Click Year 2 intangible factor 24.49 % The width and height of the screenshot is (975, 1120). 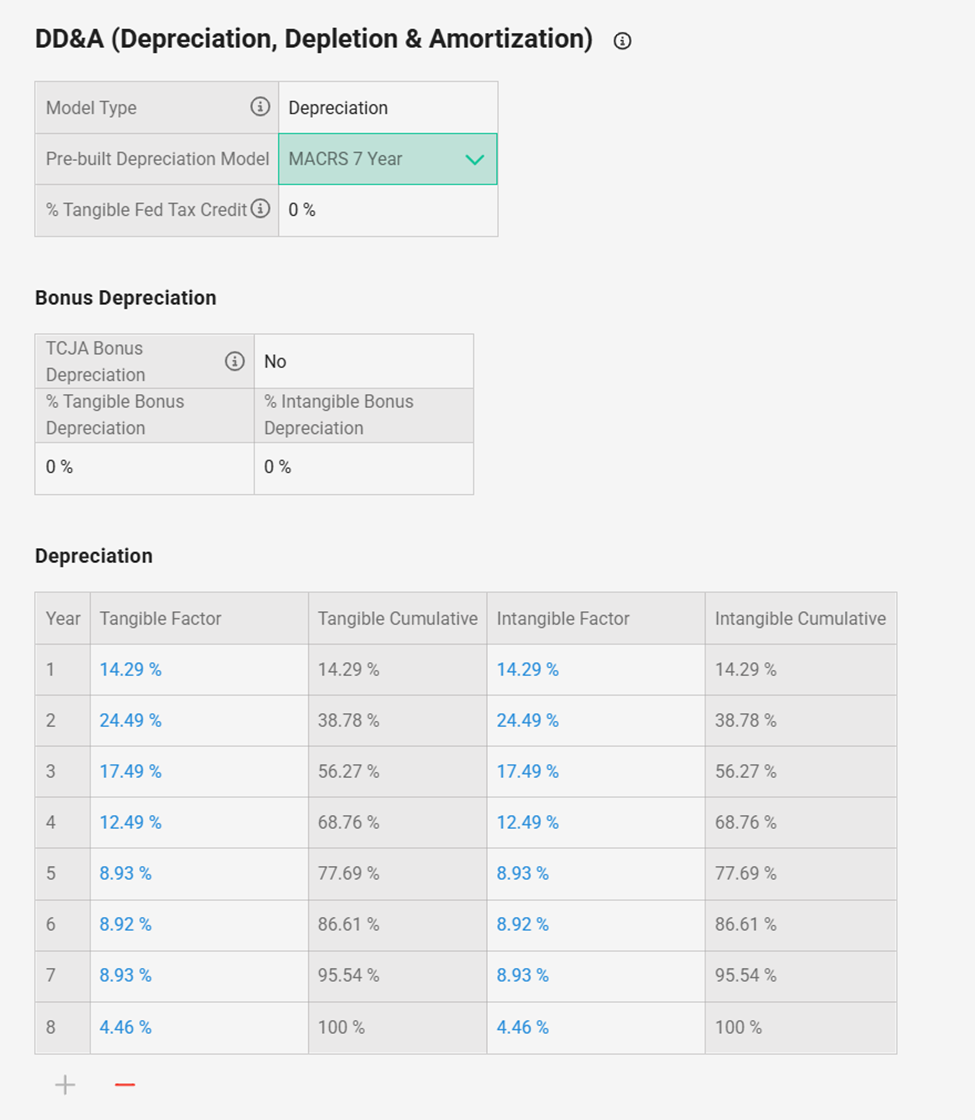528,721
